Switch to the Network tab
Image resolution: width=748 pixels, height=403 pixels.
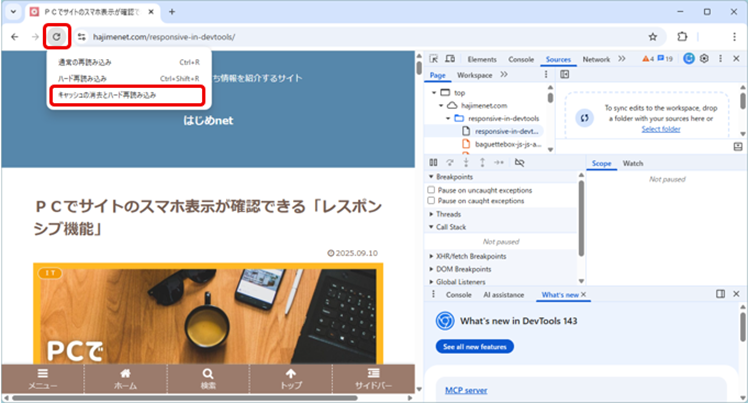(x=596, y=59)
